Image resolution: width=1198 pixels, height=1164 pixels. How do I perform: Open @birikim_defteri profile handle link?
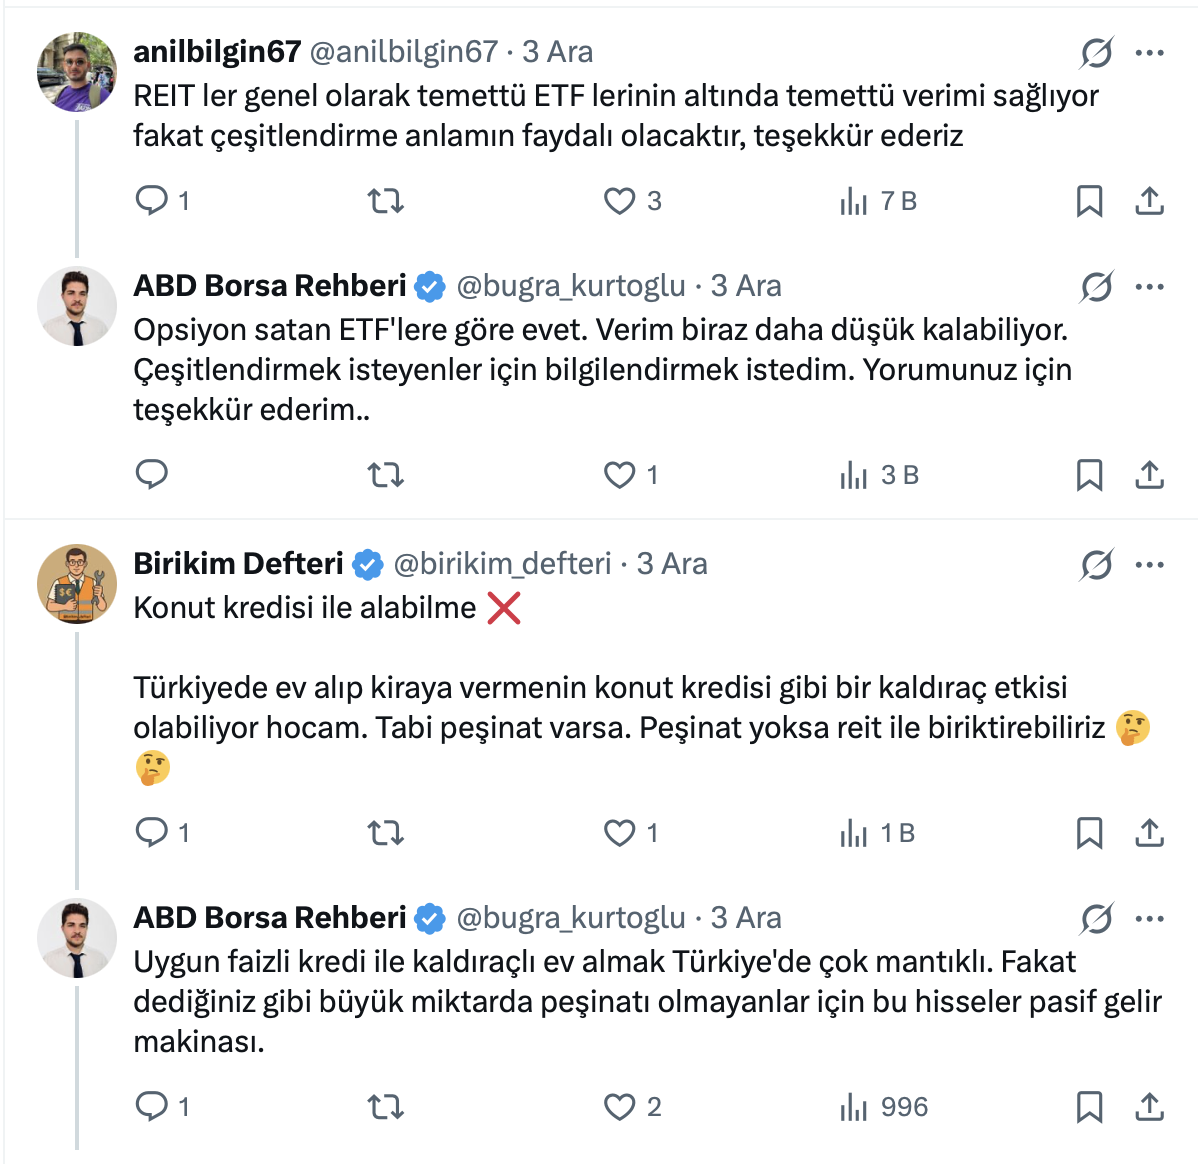(x=502, y=564)
